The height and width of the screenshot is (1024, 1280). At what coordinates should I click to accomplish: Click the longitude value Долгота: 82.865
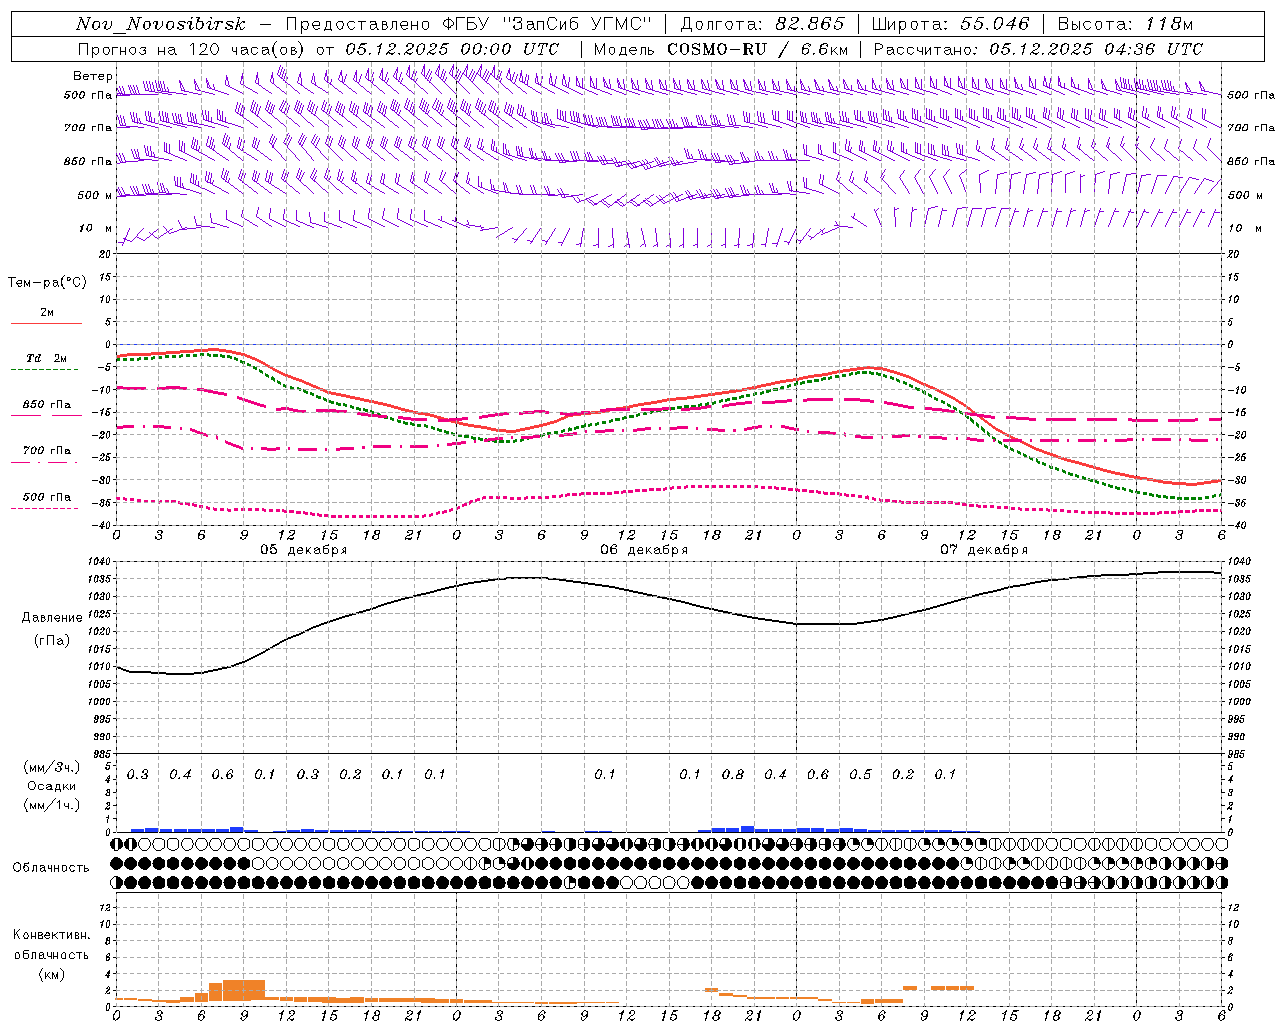coord(762,24)
